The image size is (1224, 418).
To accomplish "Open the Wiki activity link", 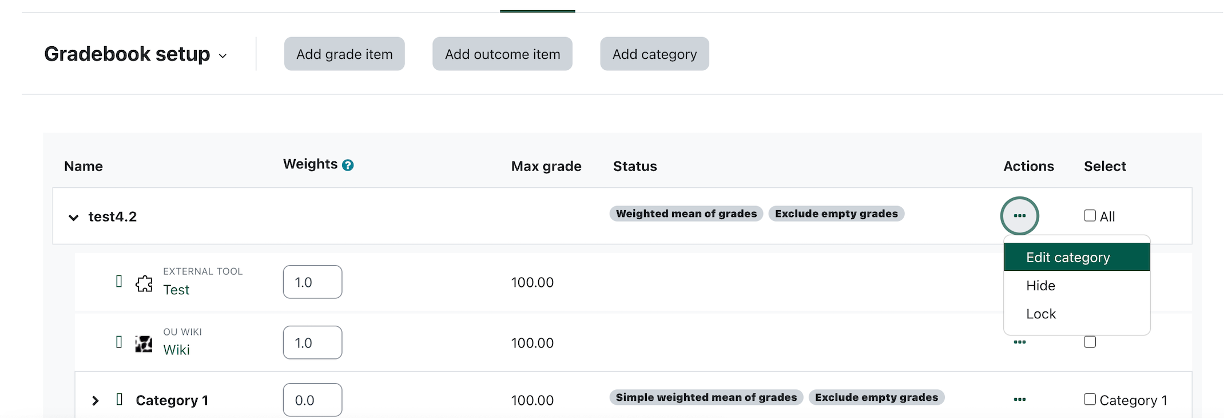I will tap(176, 350).
